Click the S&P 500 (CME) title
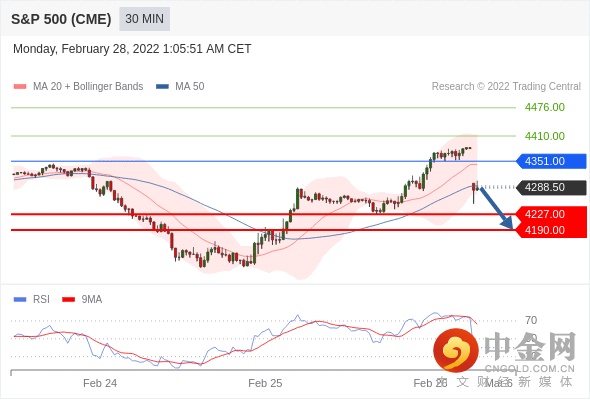Viewport: 590px width, 400px height. point(61,19)
